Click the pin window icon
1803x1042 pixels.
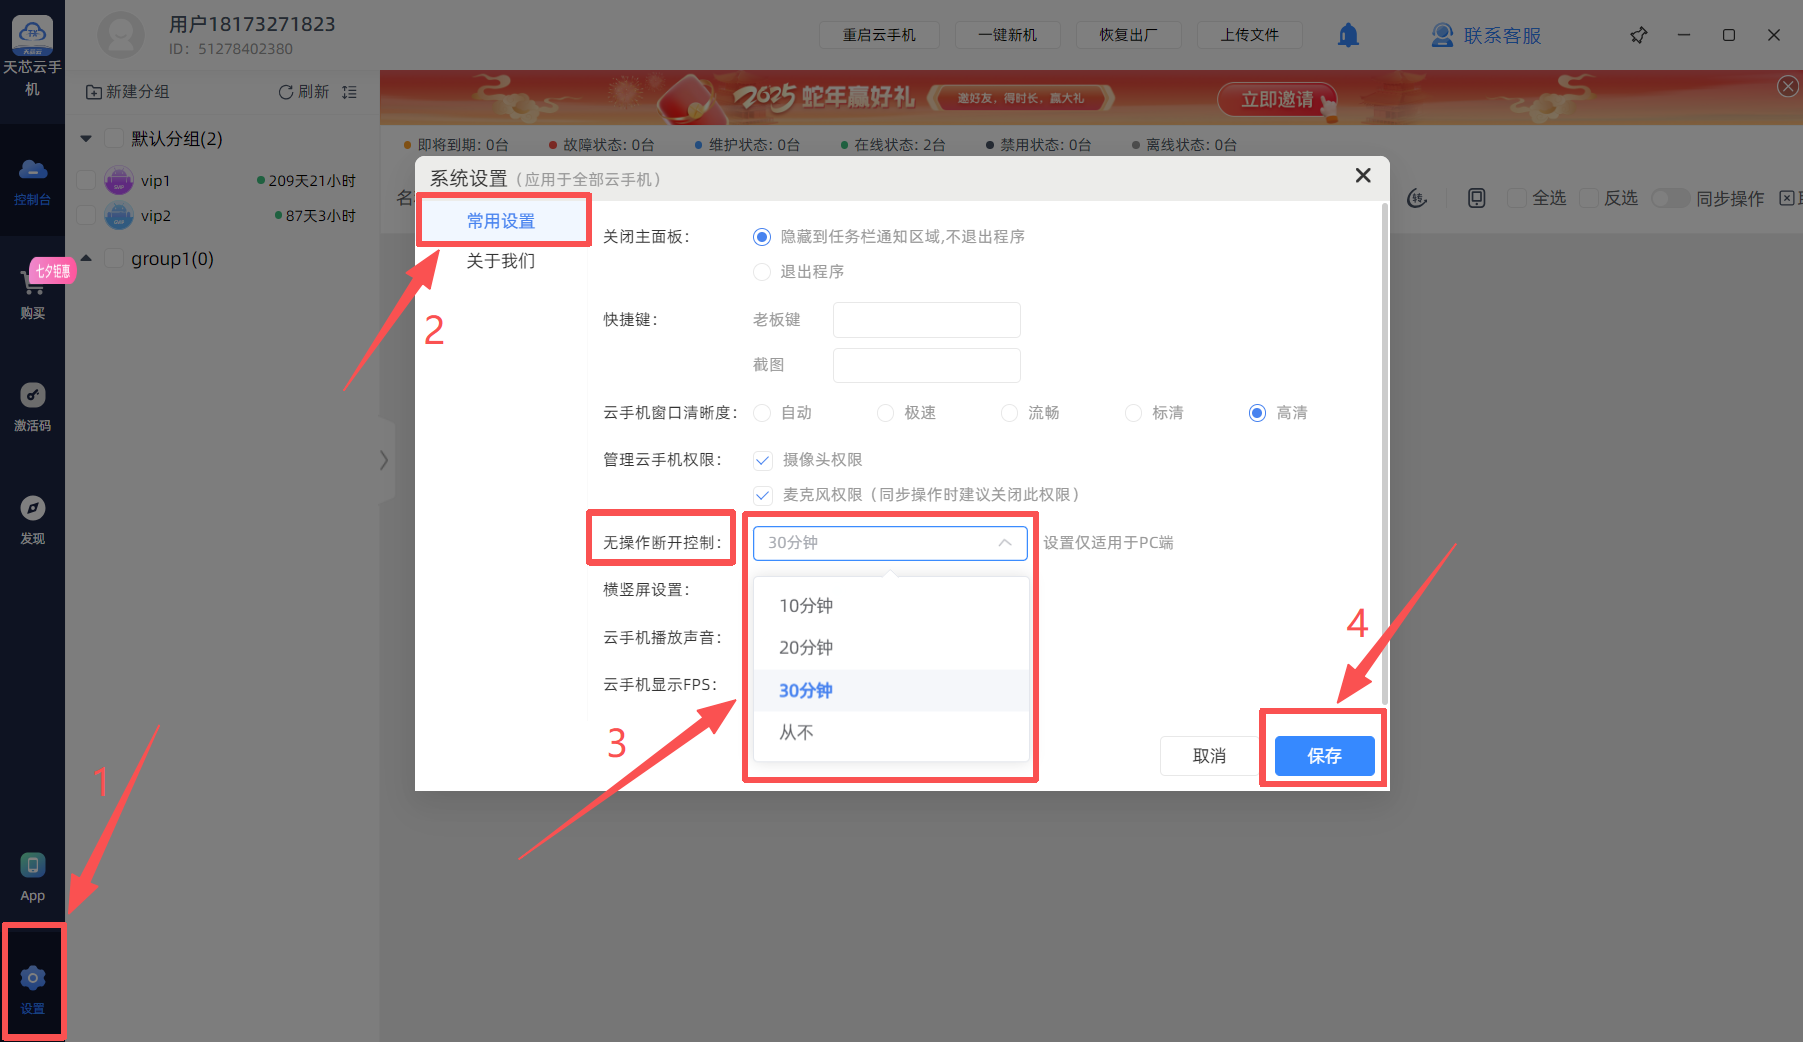[1638, 35]
